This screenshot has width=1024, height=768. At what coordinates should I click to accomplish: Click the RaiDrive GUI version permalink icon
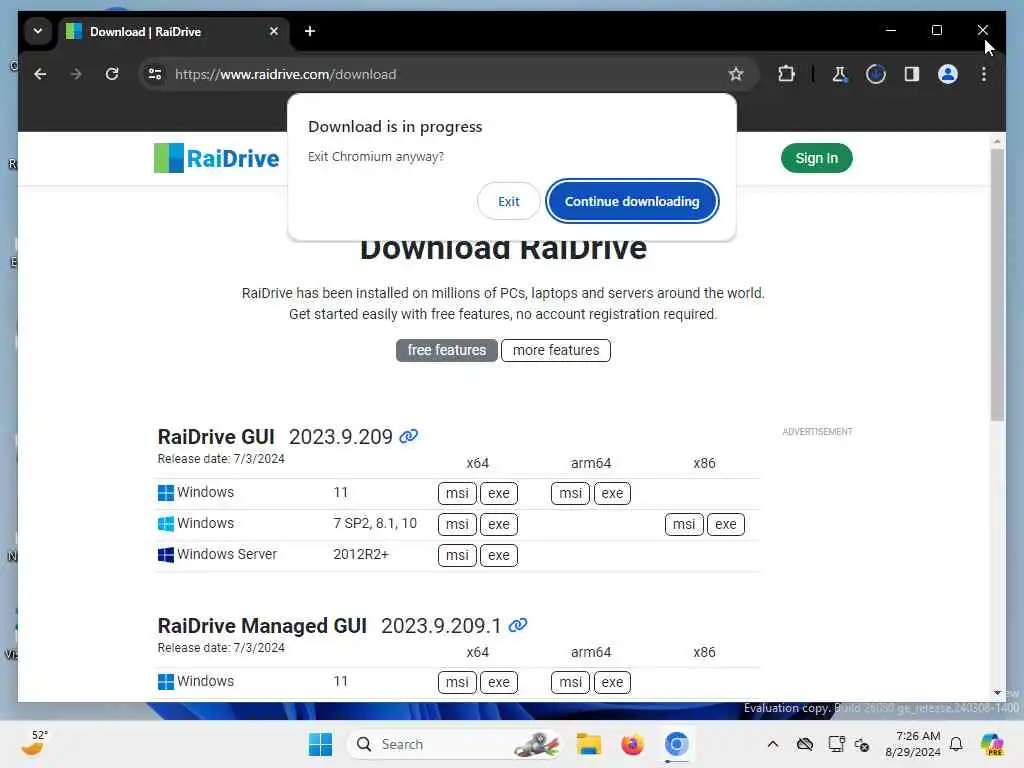pos(409,436)
